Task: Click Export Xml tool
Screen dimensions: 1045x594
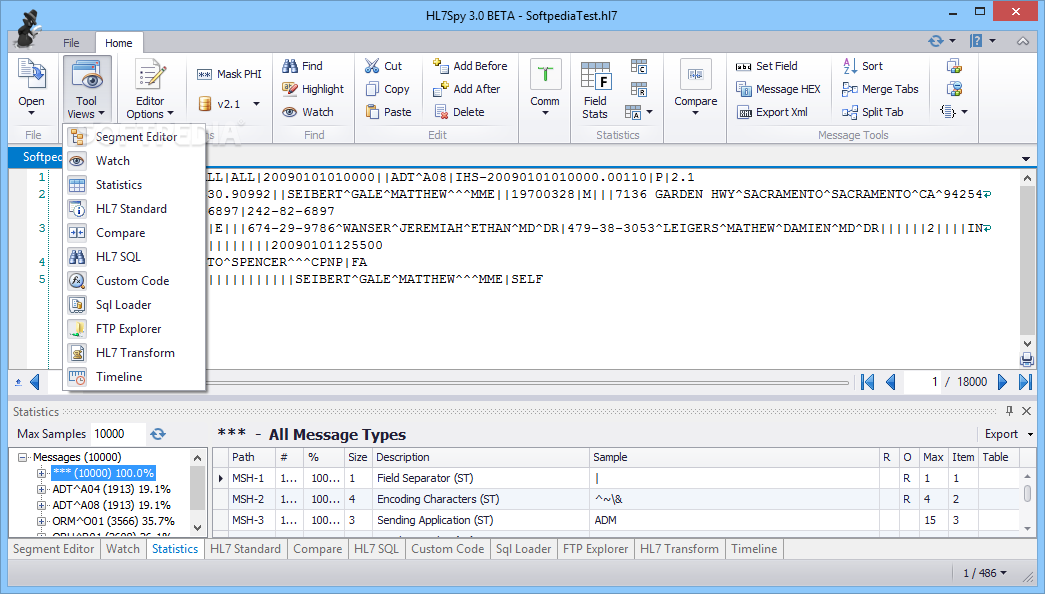Action: click(772, 112)
